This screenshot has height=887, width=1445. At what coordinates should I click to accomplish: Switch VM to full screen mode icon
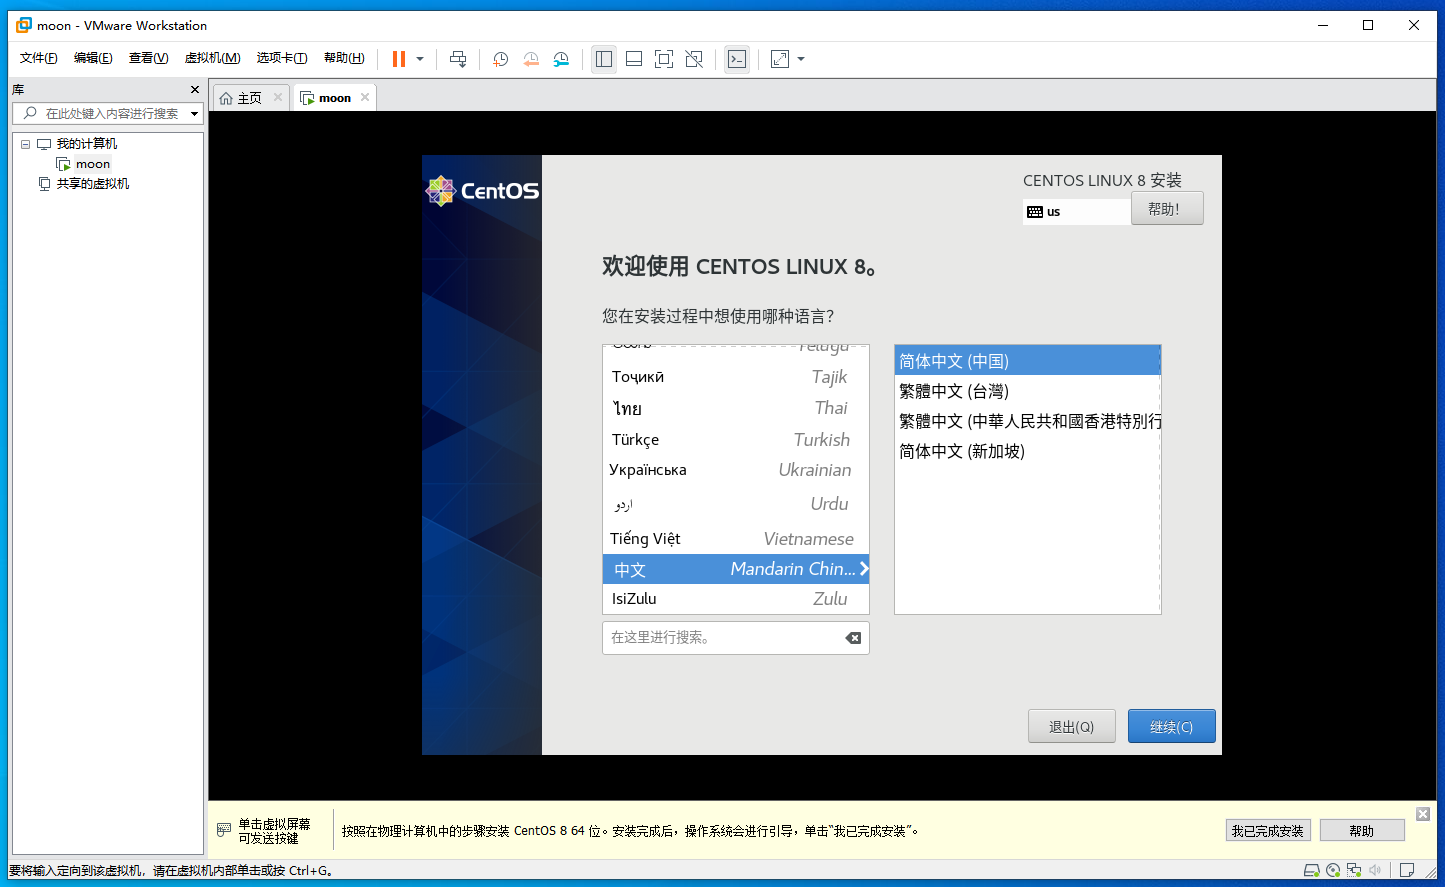pyautogui.click(x=664, y=59)
